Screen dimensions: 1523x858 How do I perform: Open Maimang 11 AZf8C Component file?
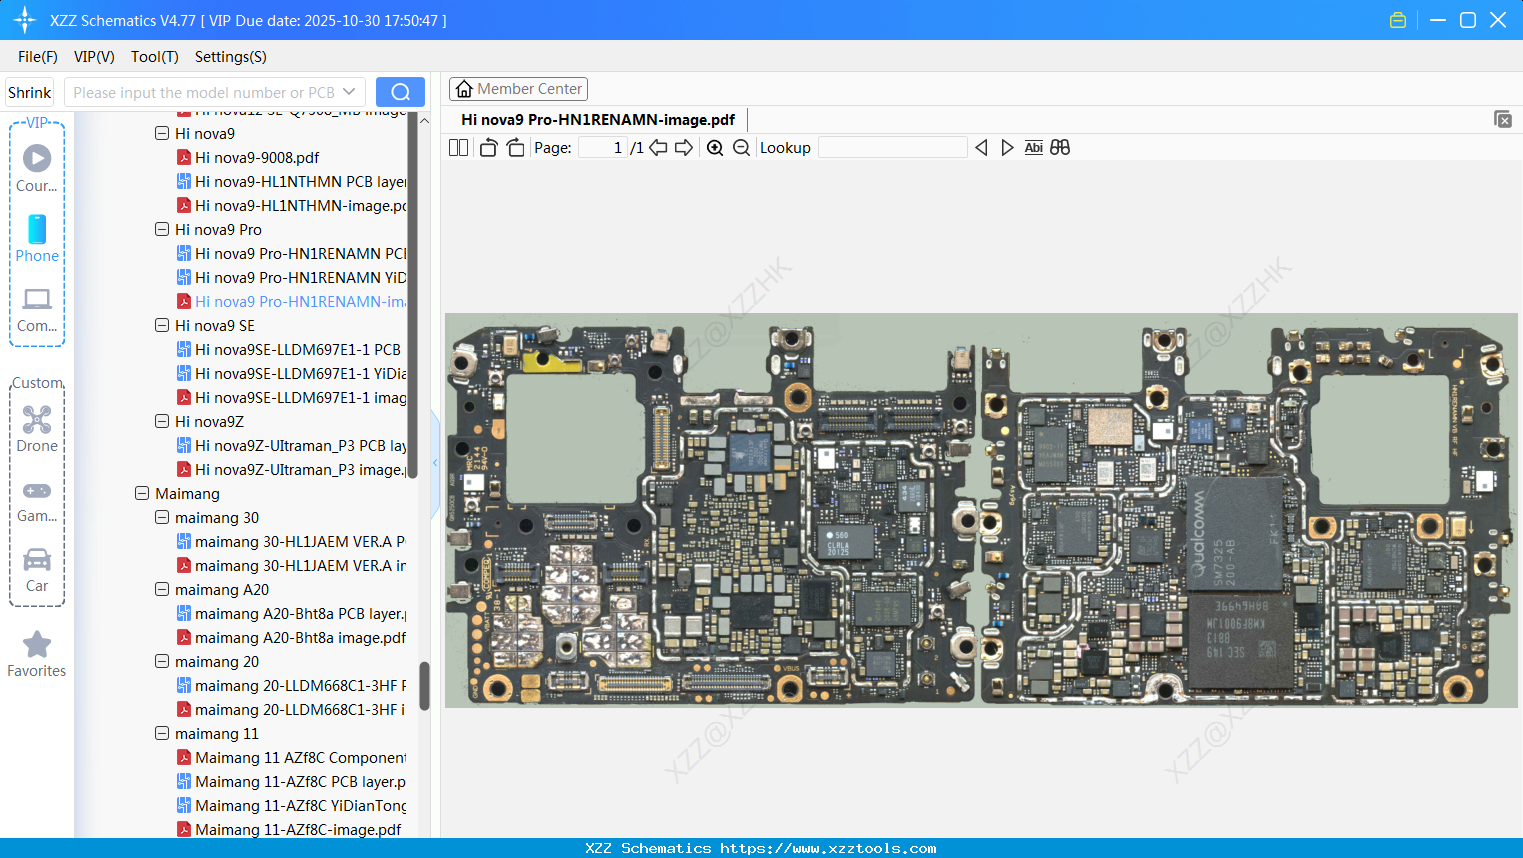point(291,757)
